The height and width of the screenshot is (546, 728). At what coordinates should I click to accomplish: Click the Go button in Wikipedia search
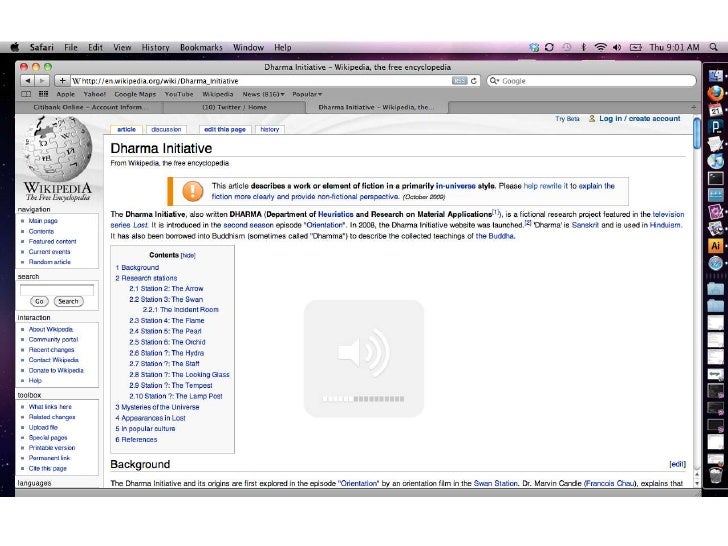pos(39,301)
